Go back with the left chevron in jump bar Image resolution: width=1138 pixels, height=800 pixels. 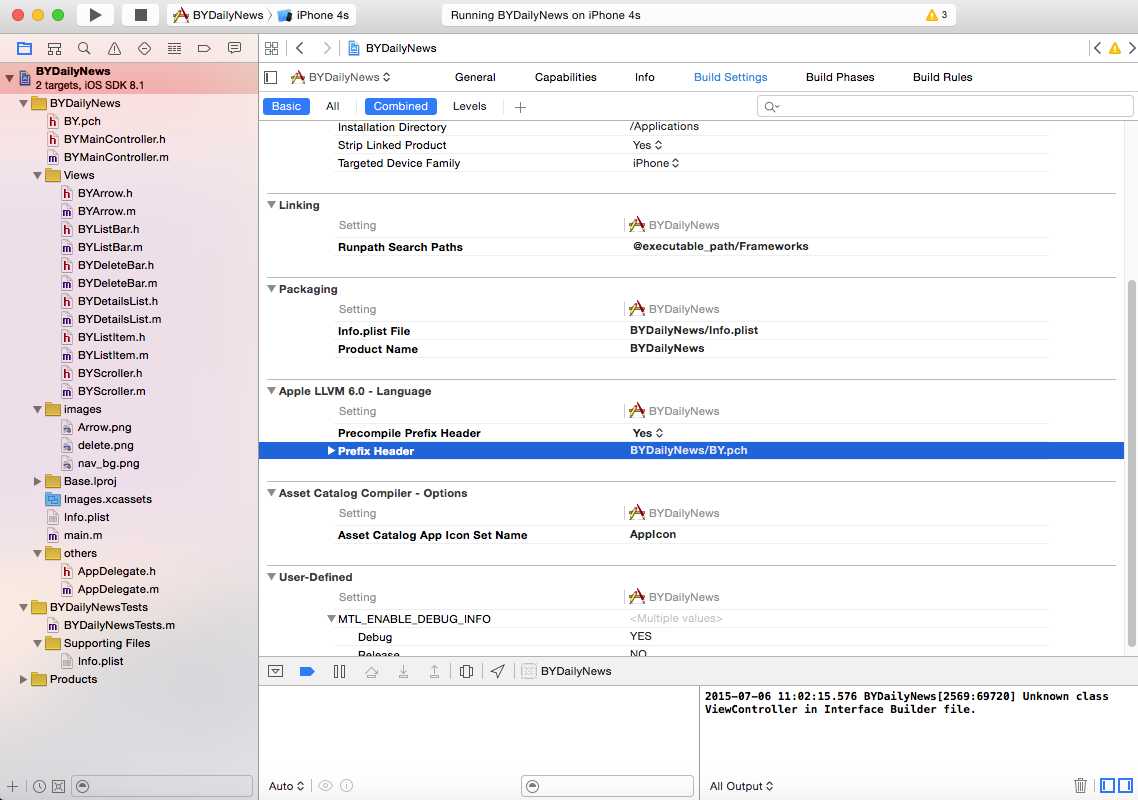coord(300,48)
